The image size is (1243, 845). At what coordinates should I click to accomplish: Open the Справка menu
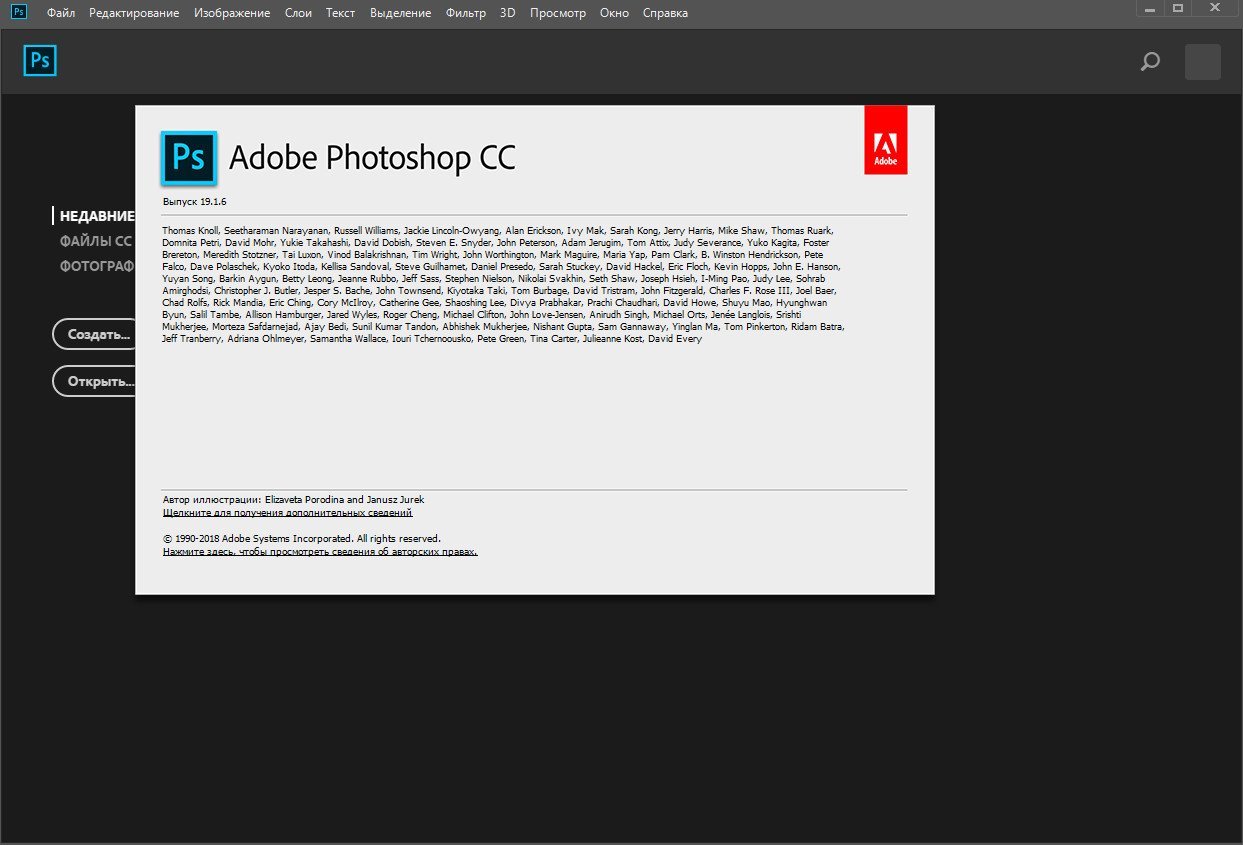[665, 13]
